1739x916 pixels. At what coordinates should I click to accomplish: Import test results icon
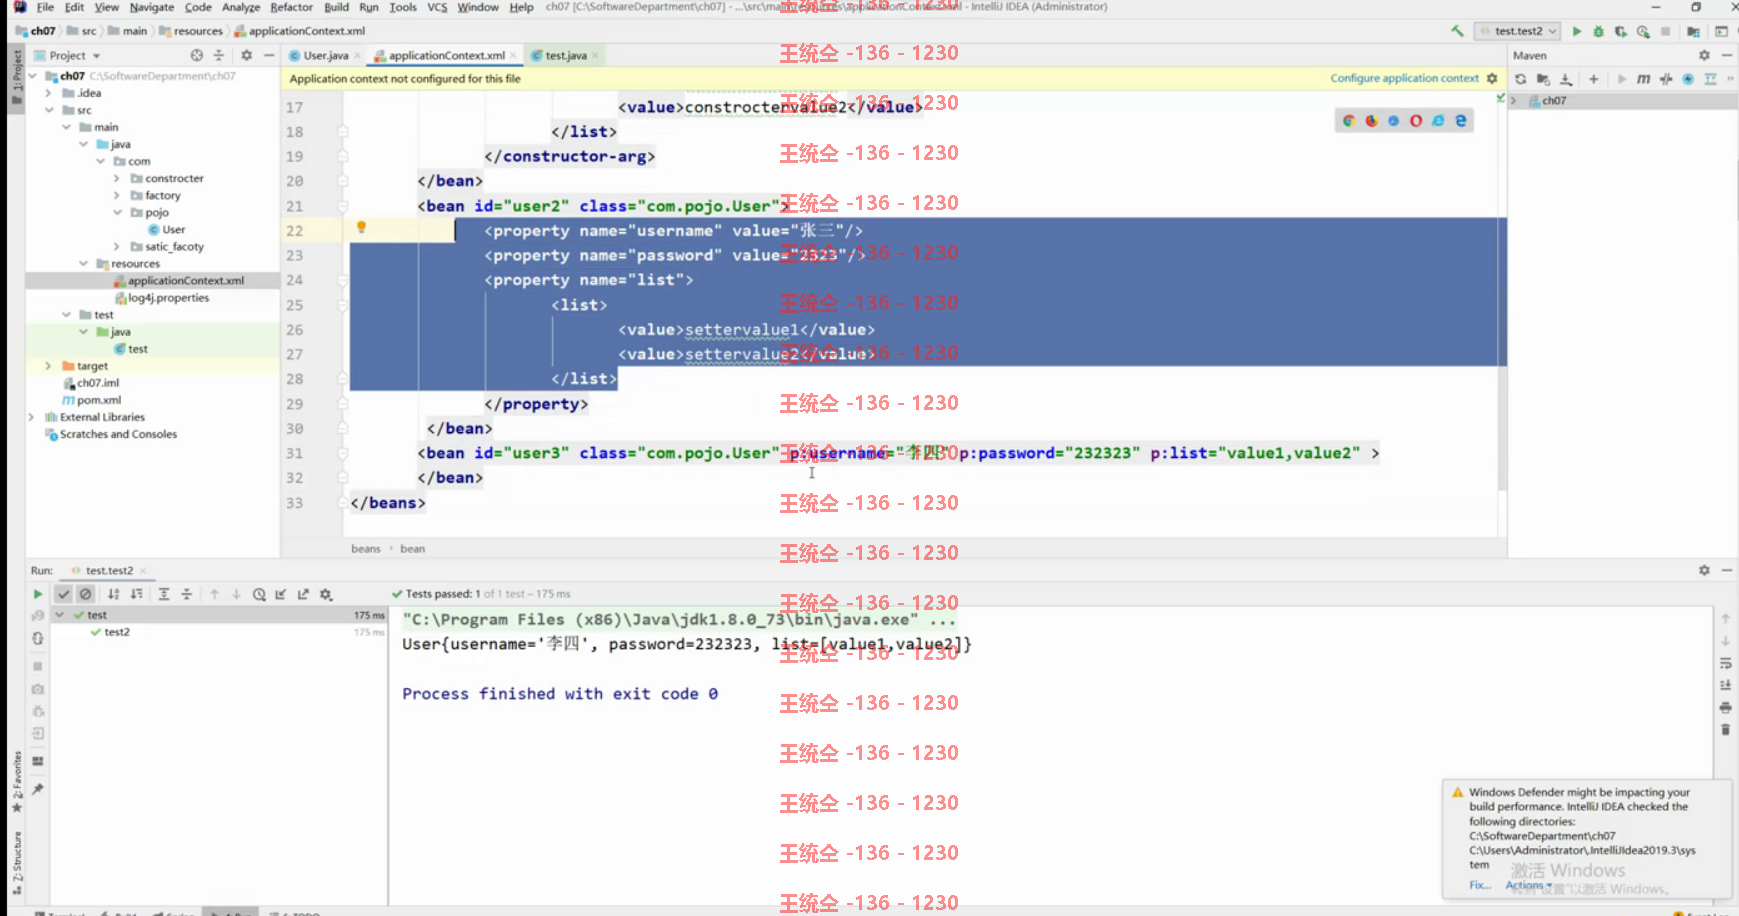tap(281, 594)
